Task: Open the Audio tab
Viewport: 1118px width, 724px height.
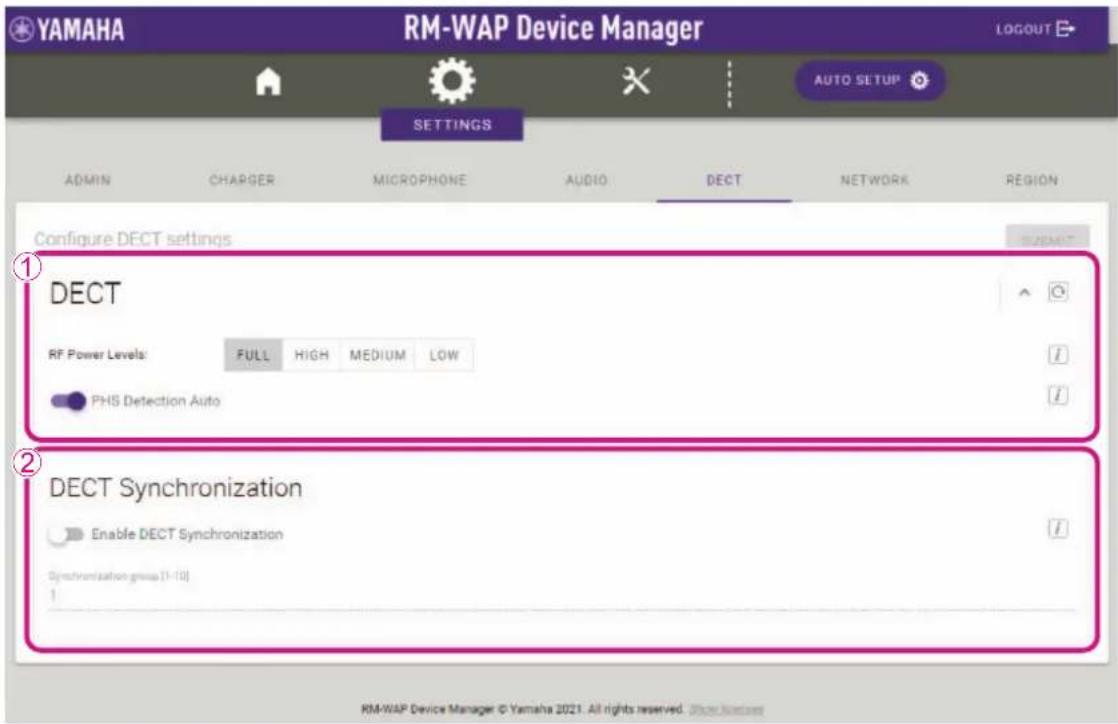Action: pos(586,180)
